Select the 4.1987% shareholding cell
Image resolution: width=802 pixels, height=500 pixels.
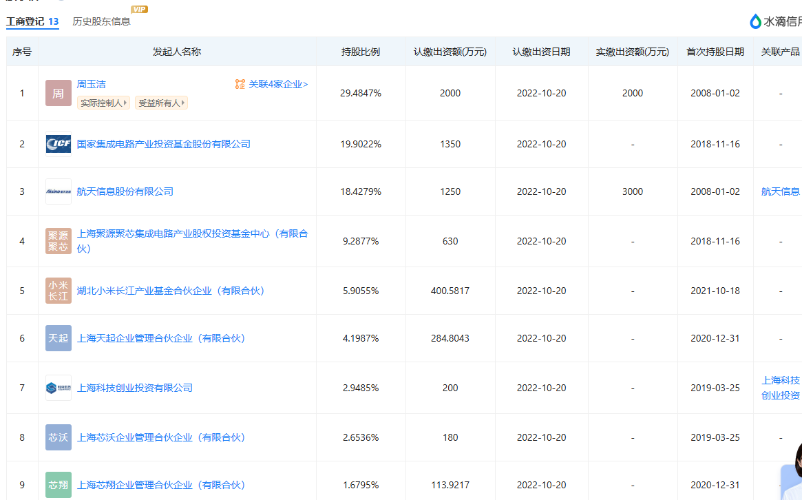(x=361, y=338)
